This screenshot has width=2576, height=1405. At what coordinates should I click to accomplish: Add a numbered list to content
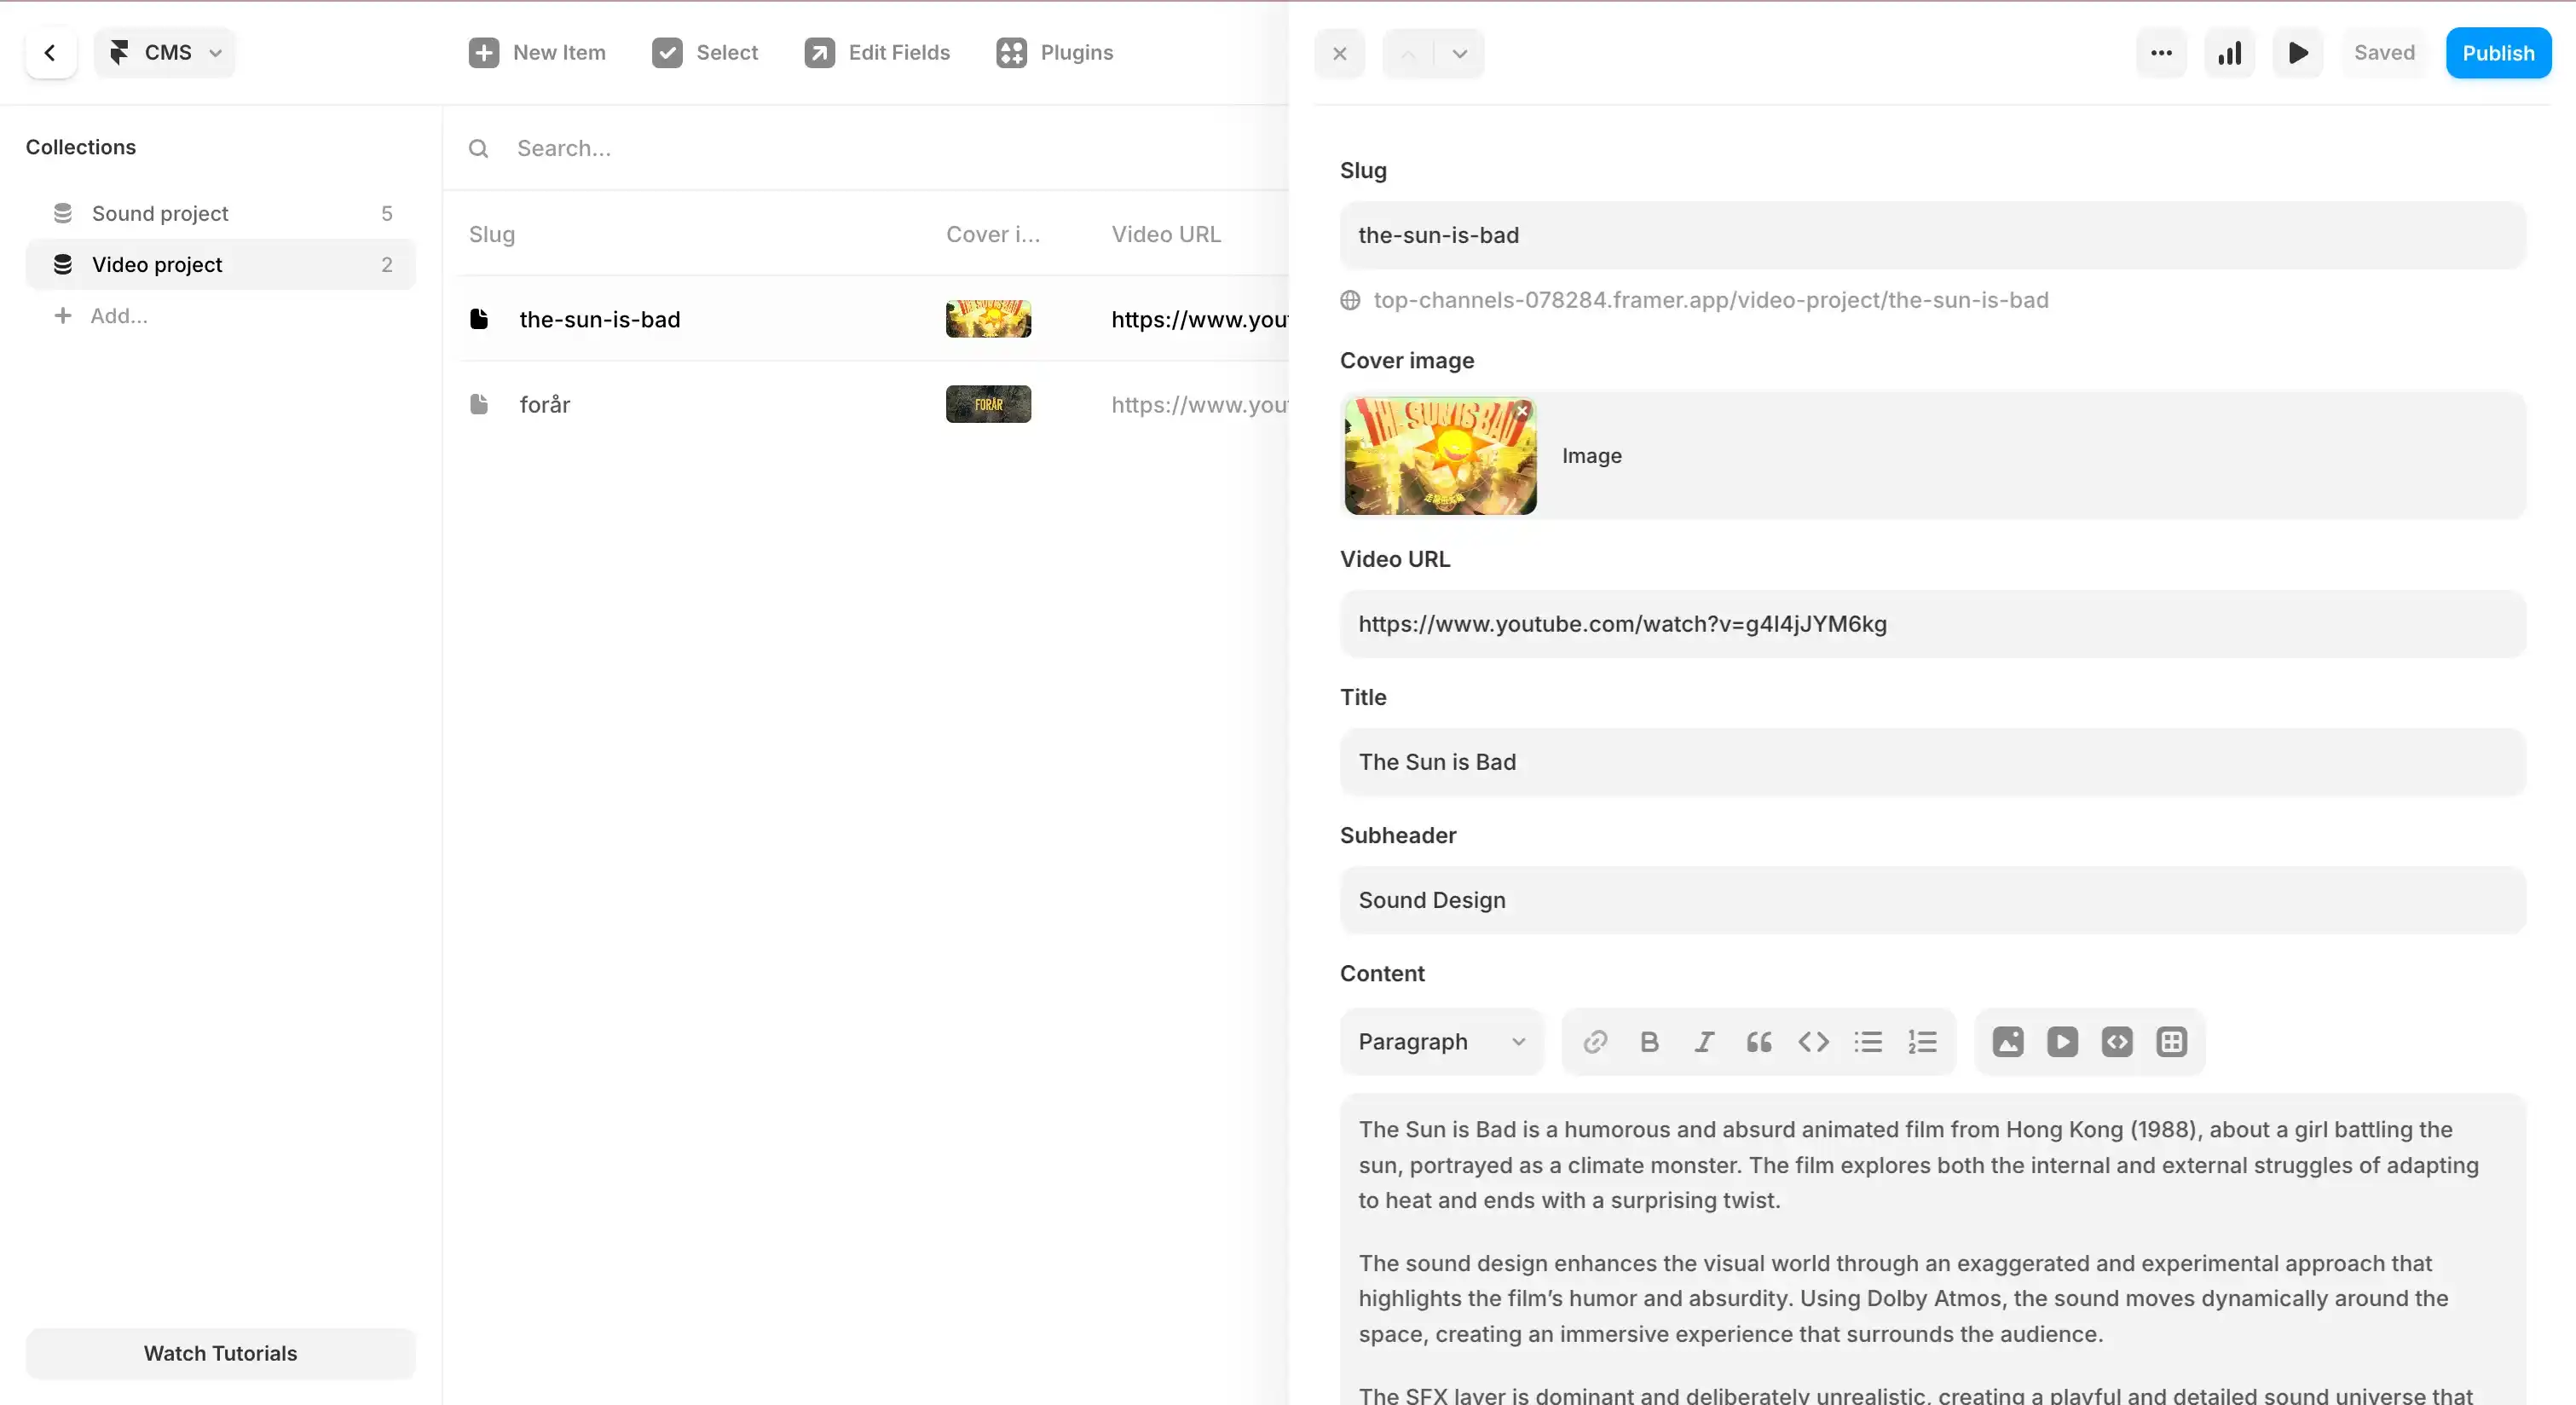[1922, 1042]
